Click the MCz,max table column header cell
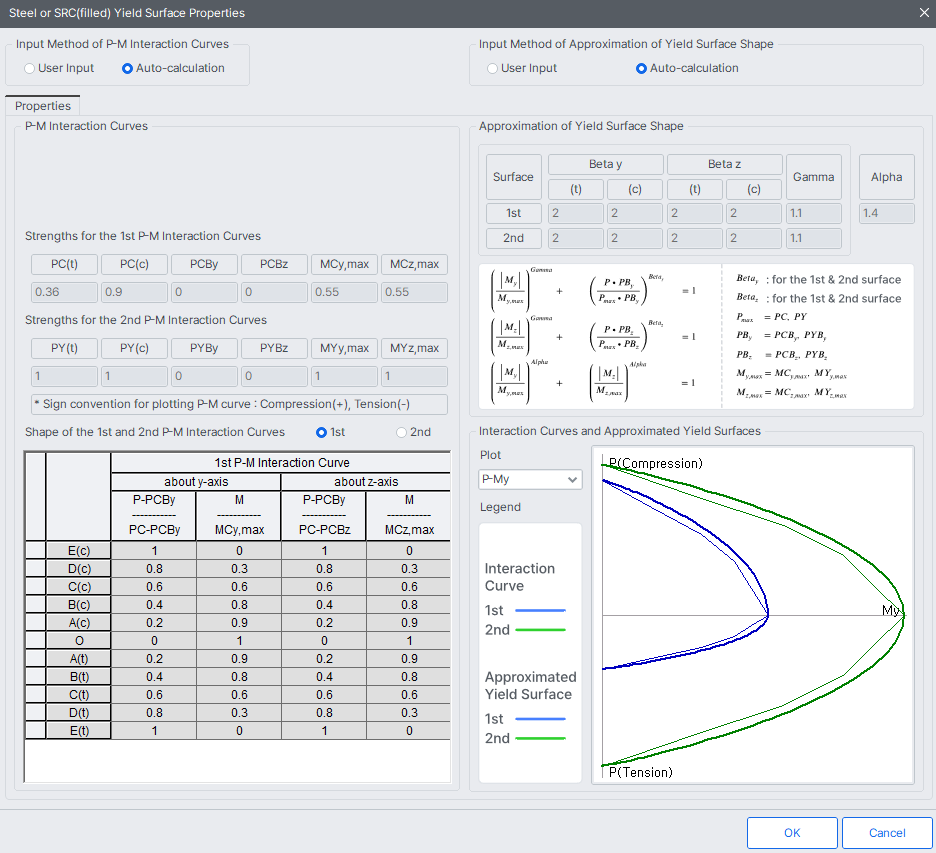Image resolution: width=936 pixels, height=853 pixels. coord(409,516)
